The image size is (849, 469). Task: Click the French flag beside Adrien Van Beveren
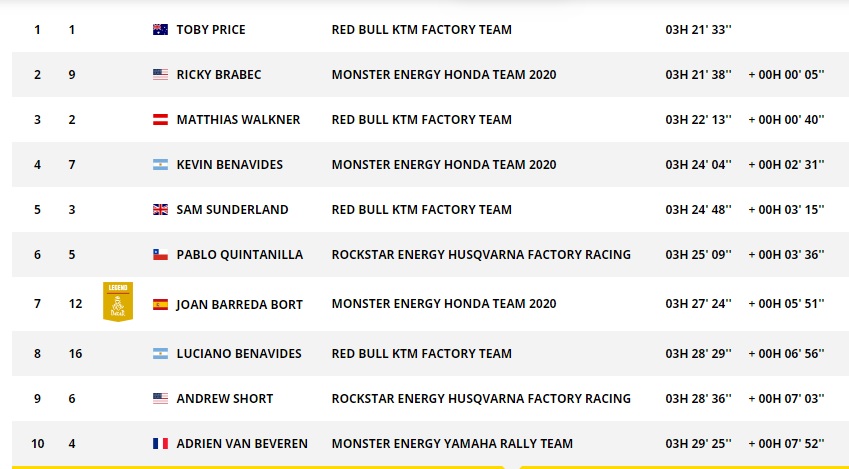(x=160, y=444)
